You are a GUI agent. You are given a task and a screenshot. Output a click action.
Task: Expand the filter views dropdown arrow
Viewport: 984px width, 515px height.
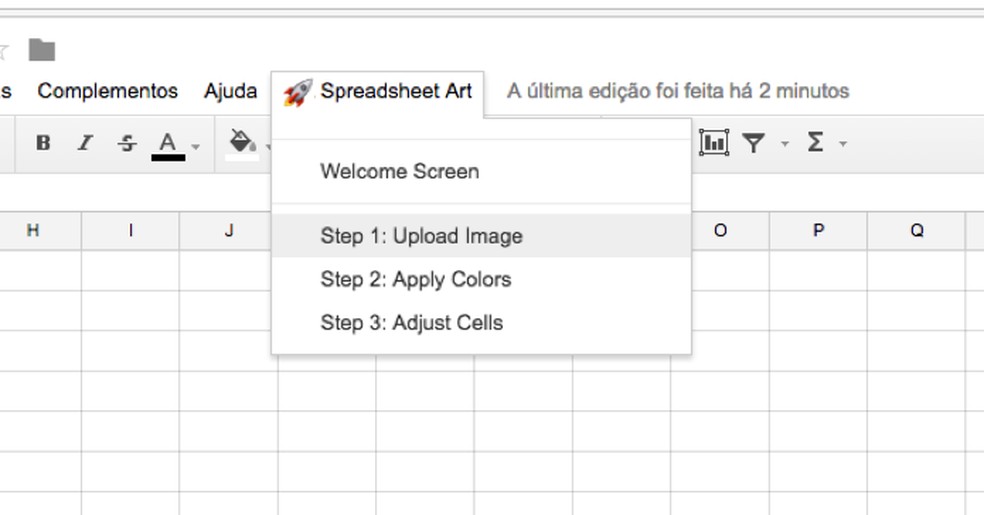click(785, 145)
